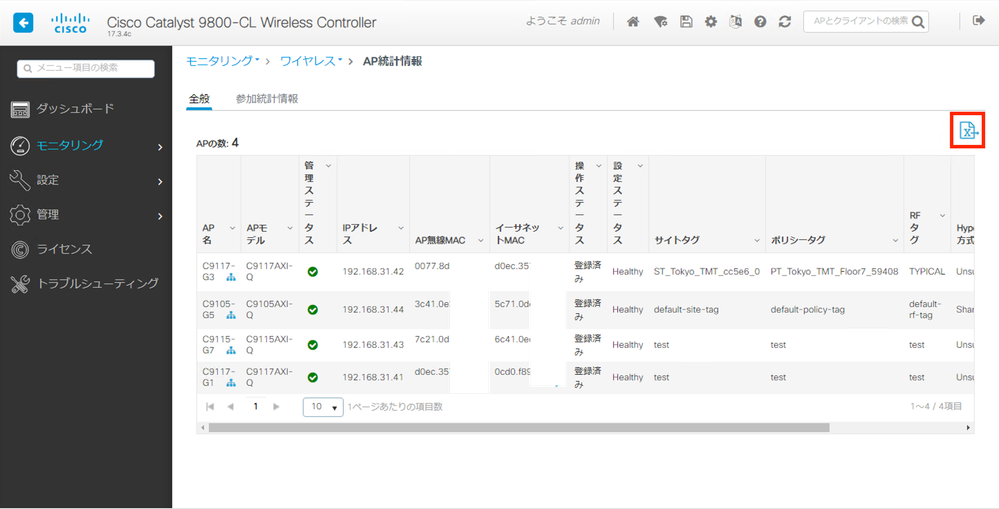The image size is (999, 509).
Task: Switch to 参加統計情報 tab
Action: point(267,99)
